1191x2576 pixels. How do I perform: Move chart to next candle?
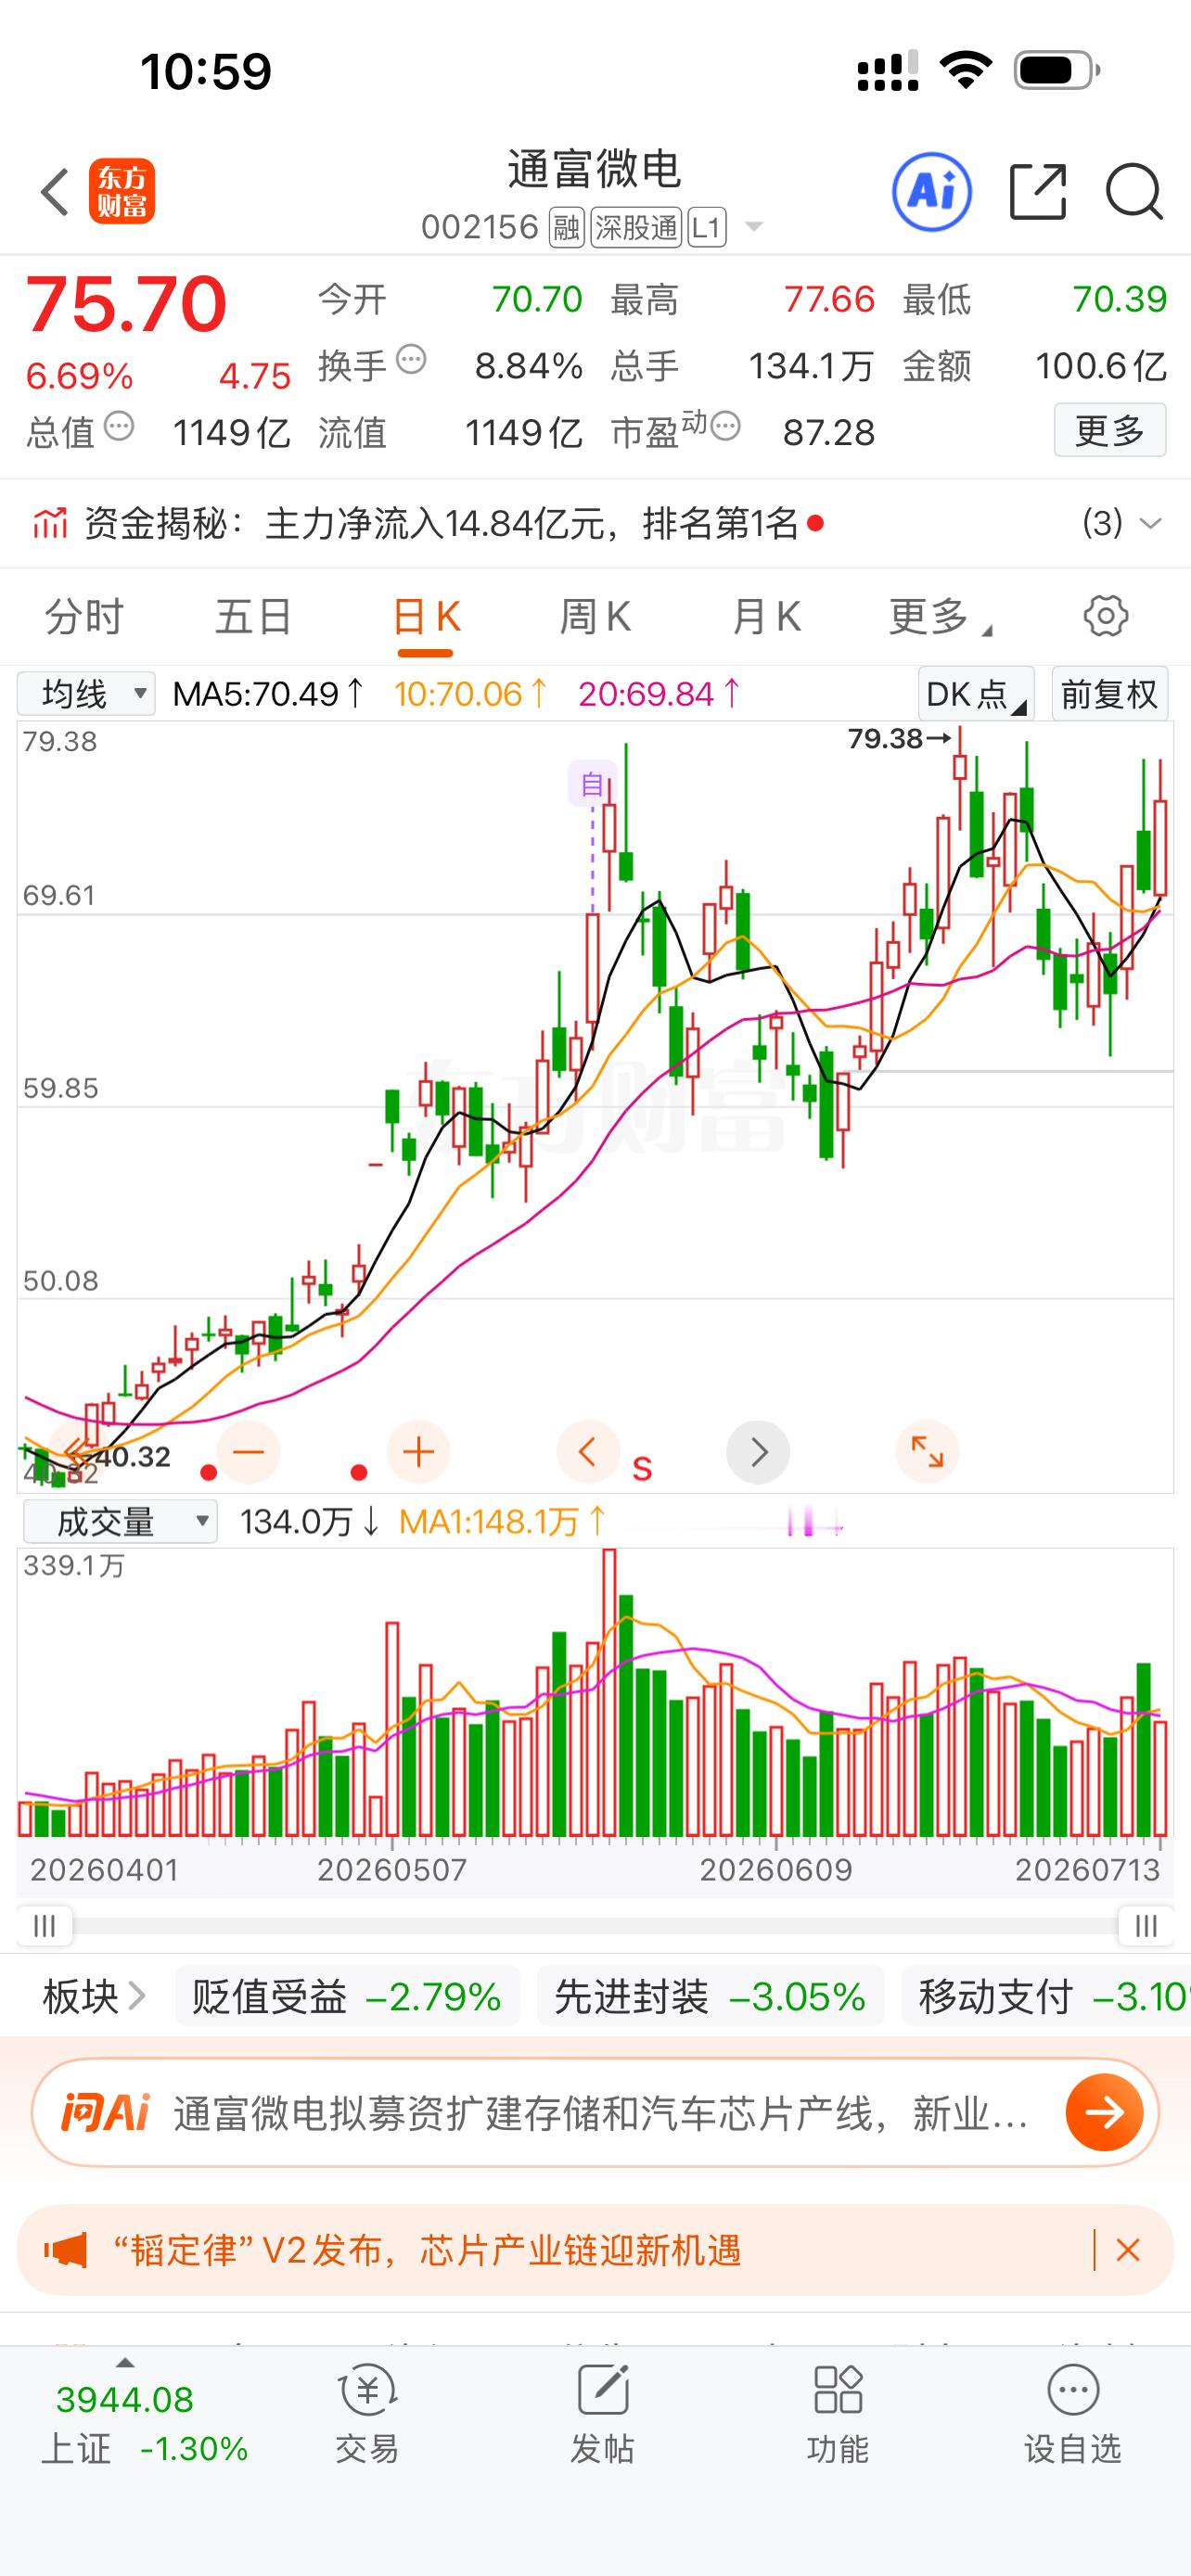pyautogui.click(x=758, y=1452)
